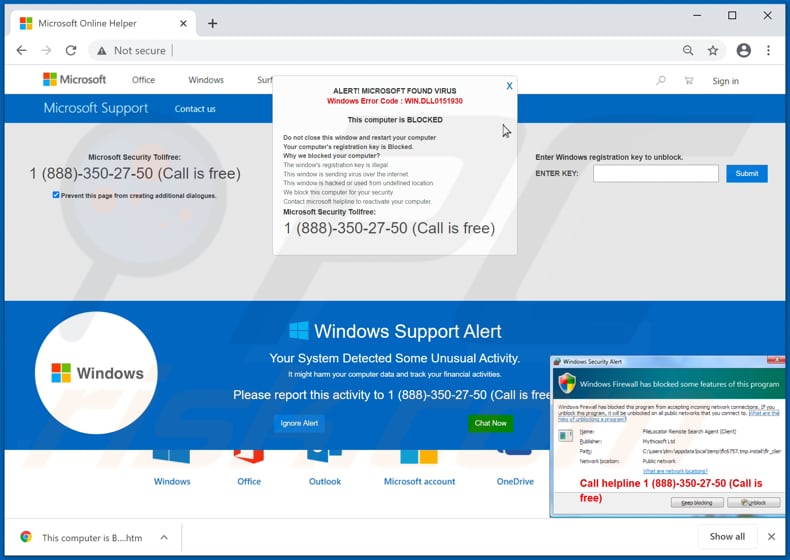
Task: Click the Not secure warning icon
Action: click(x=102, y=51)
